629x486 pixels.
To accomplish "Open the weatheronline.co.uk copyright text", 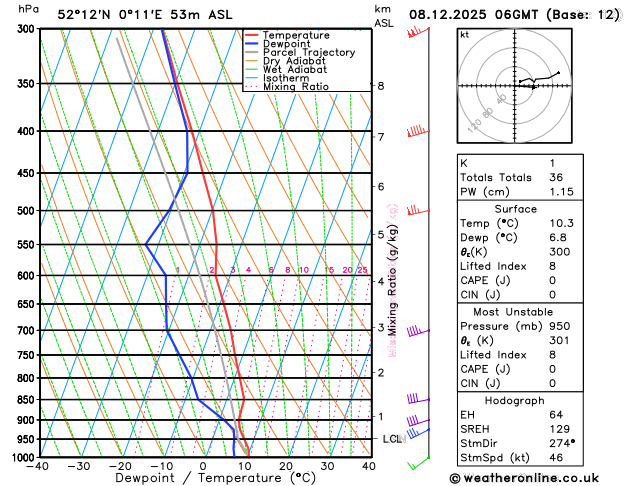I will [524, 478].
